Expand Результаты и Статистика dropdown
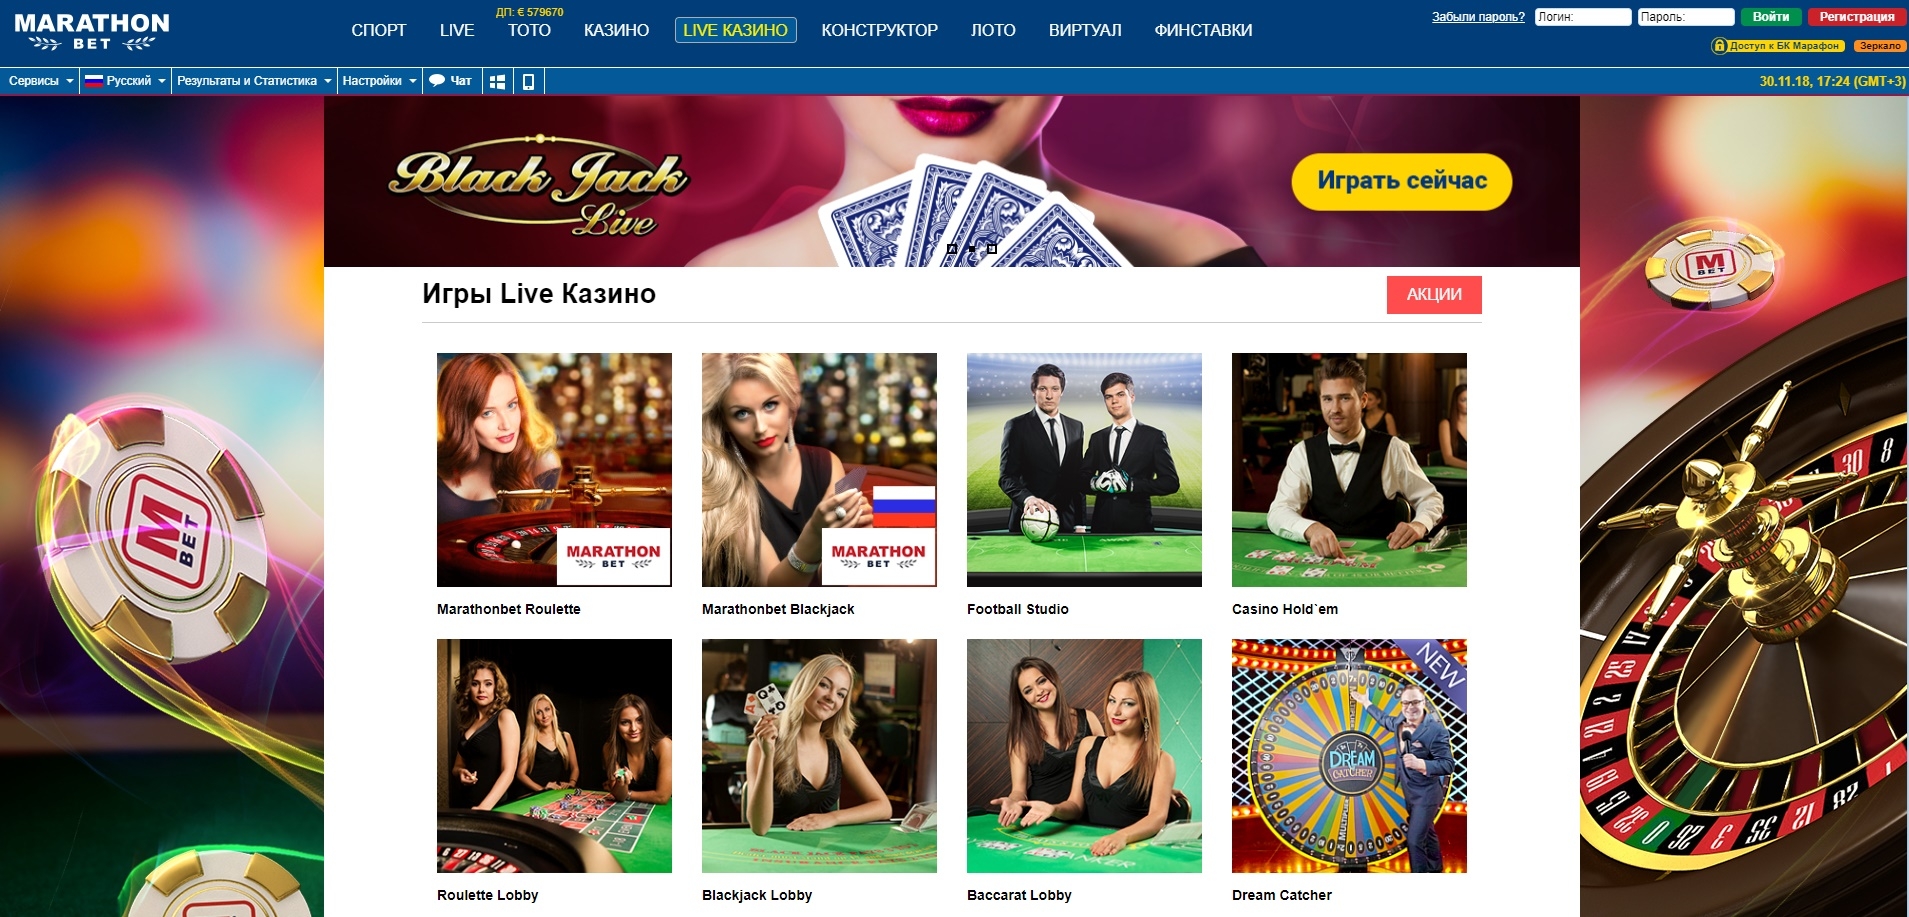This screenshot has width=1909, height=917. click(253, 81)
